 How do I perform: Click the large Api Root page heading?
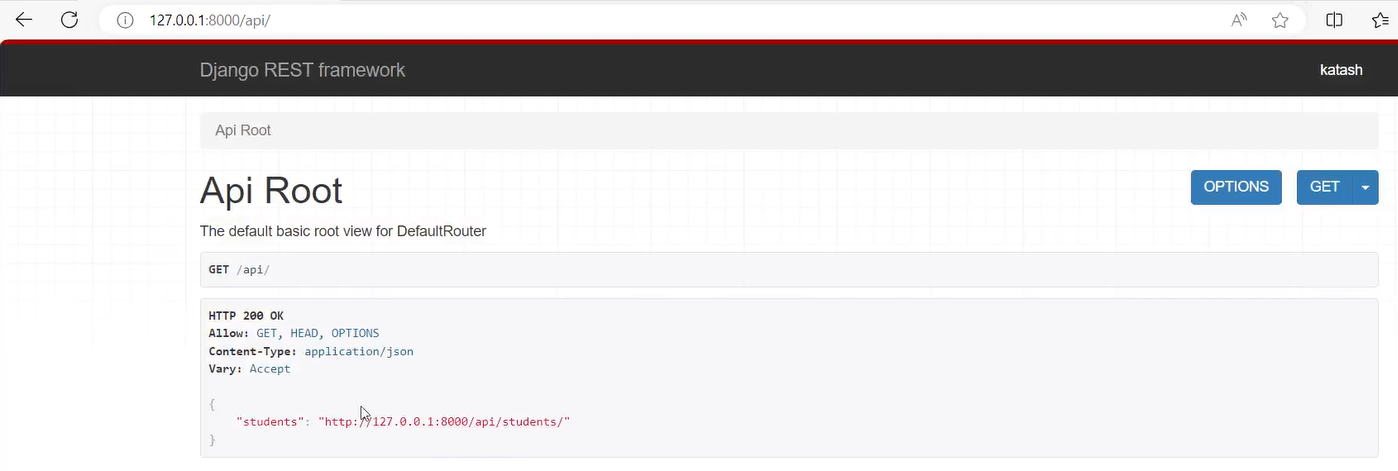[x=271, y=190]
